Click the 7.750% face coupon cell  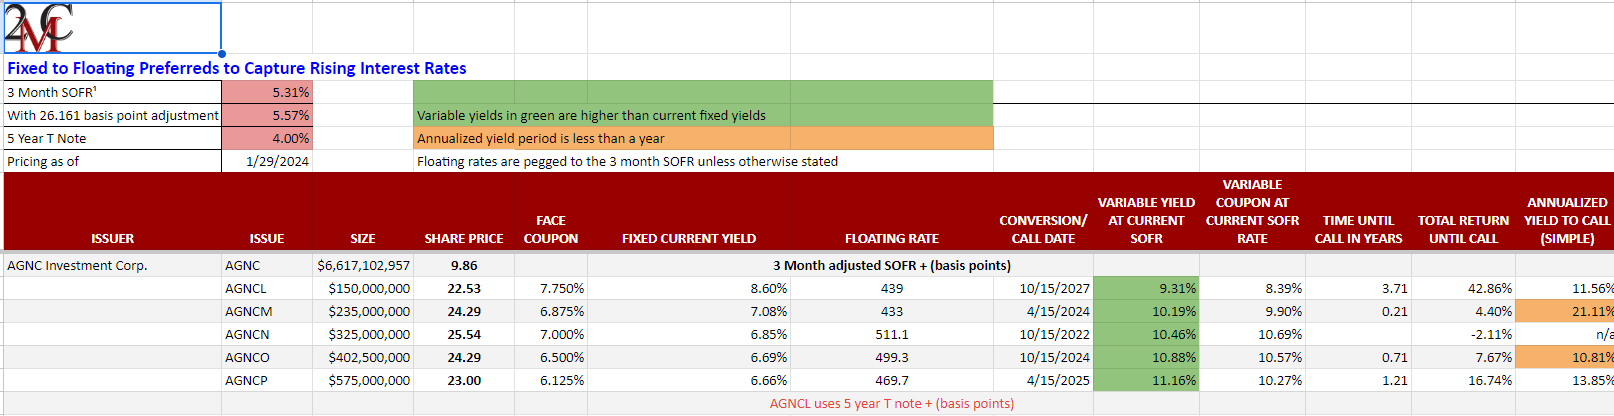pyautogui.click(x=551, y=288)
